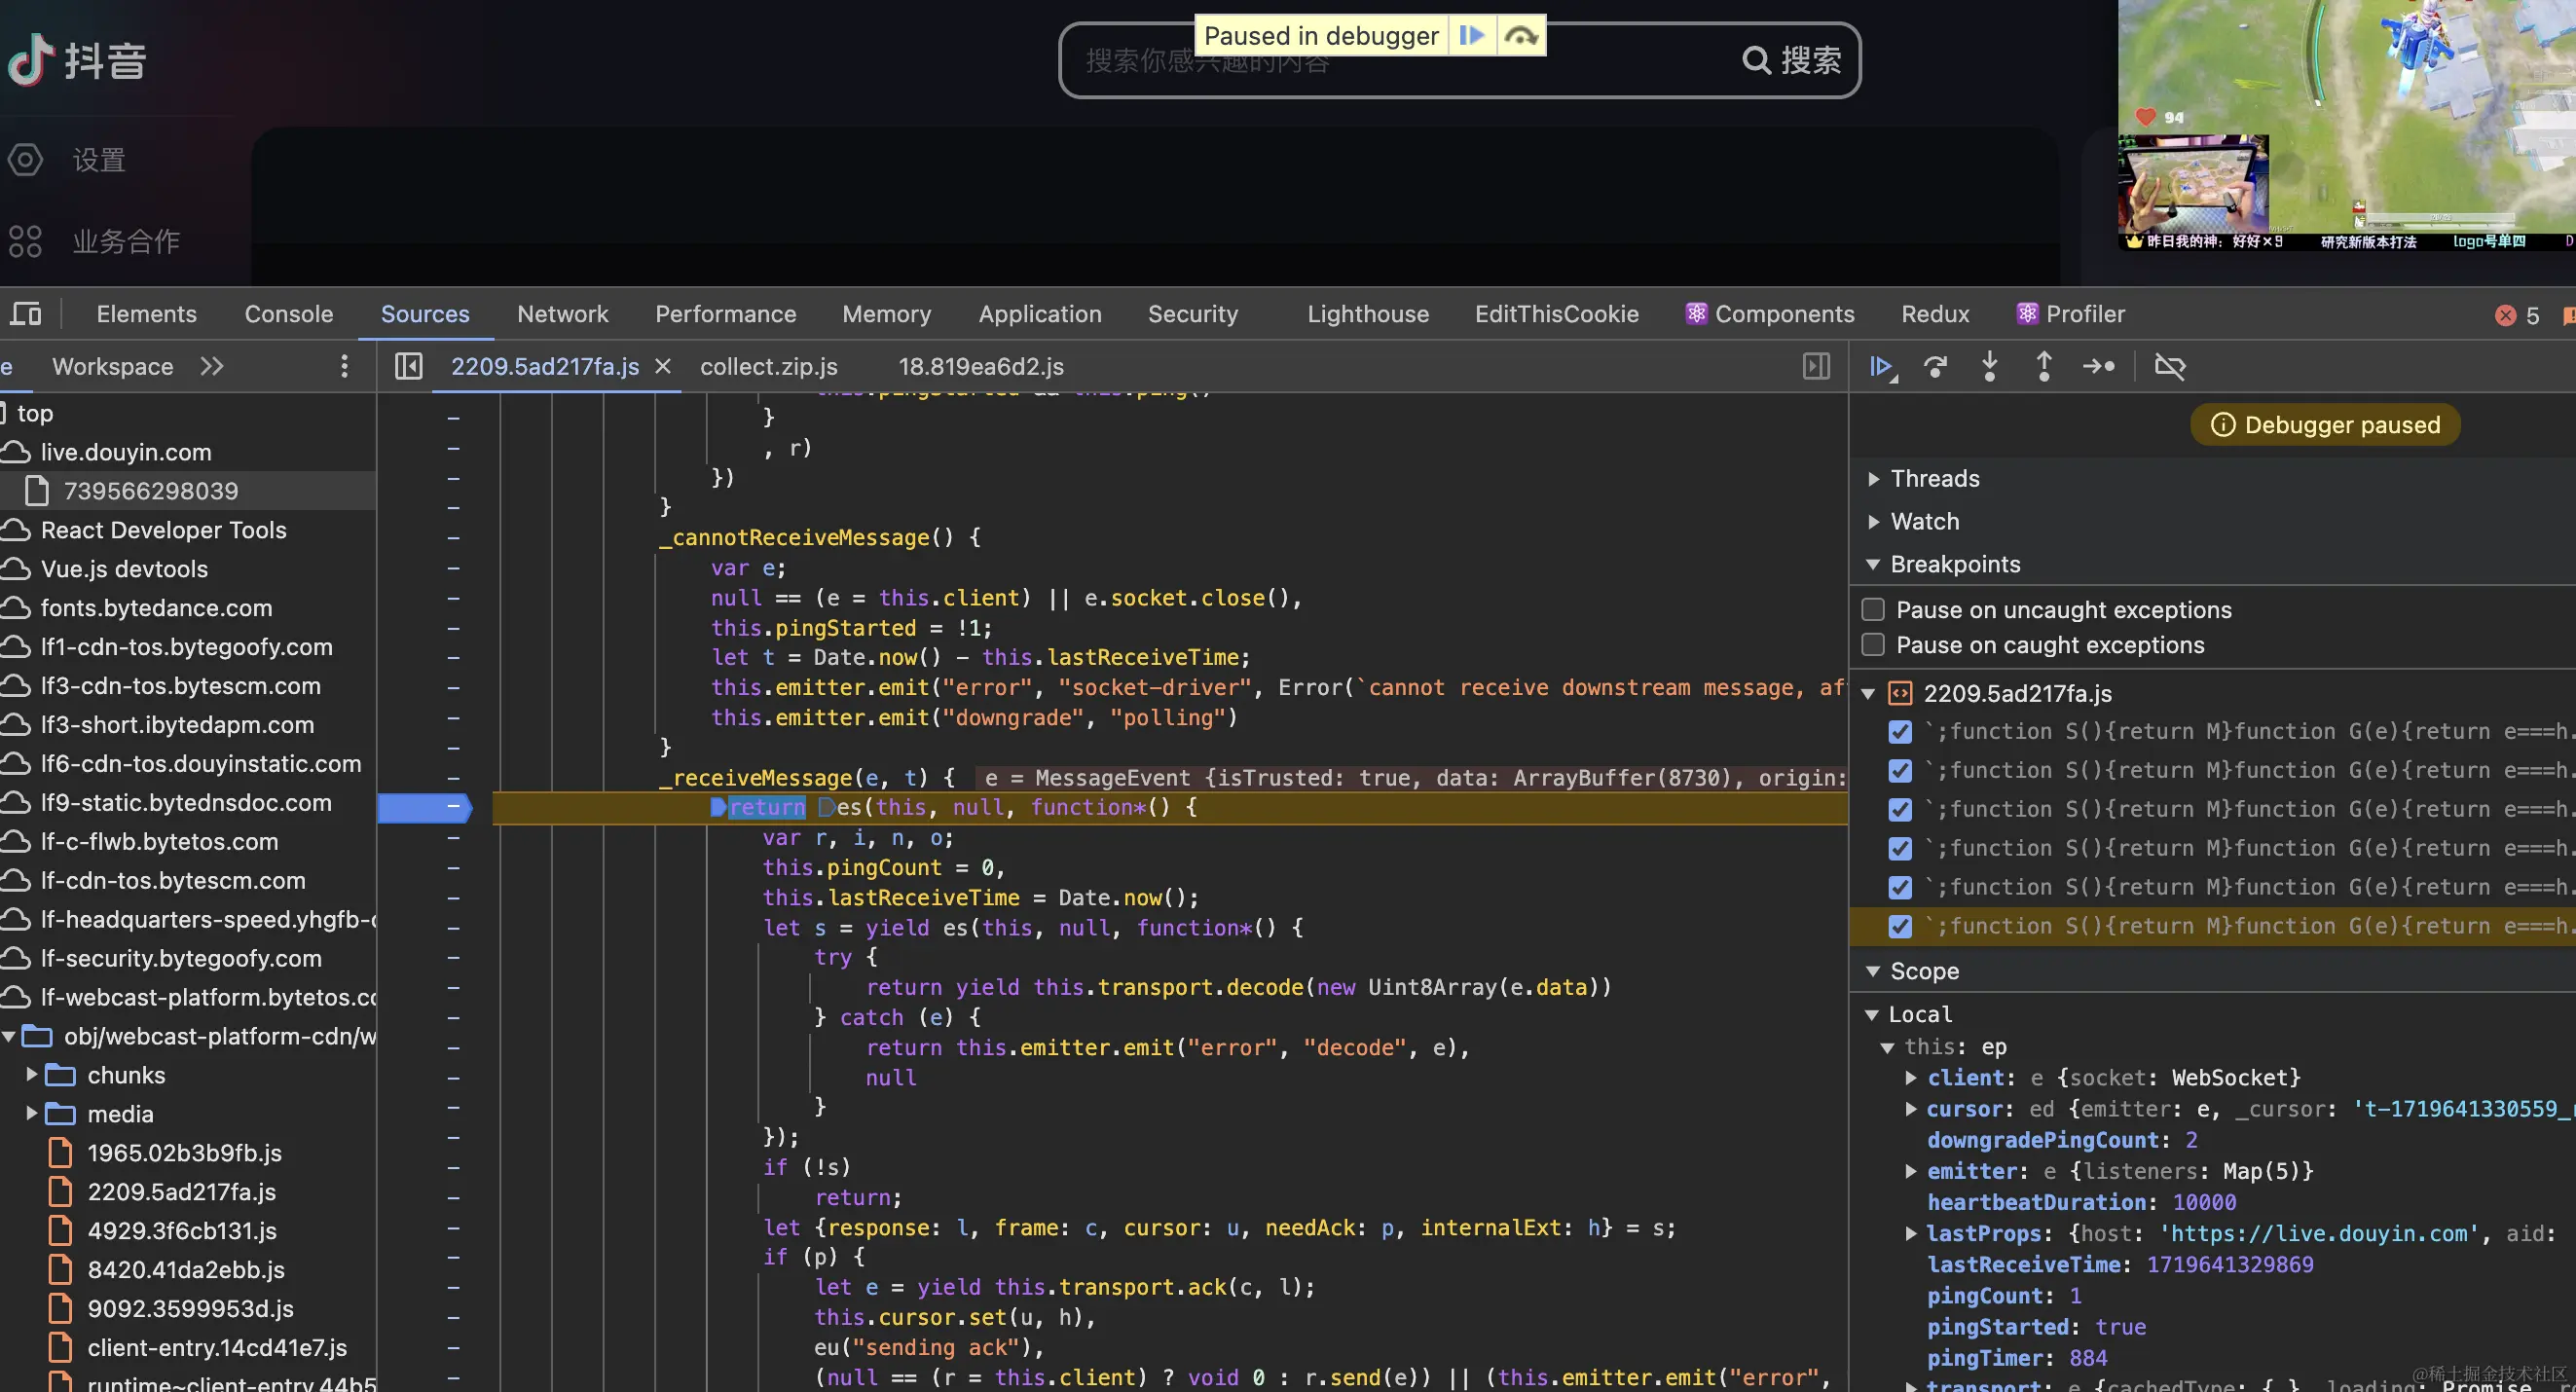Open the 1965.02b3b9fb.js file
The height and width of the screenshot is (1392, 2576).
[x=184, y=1153]
